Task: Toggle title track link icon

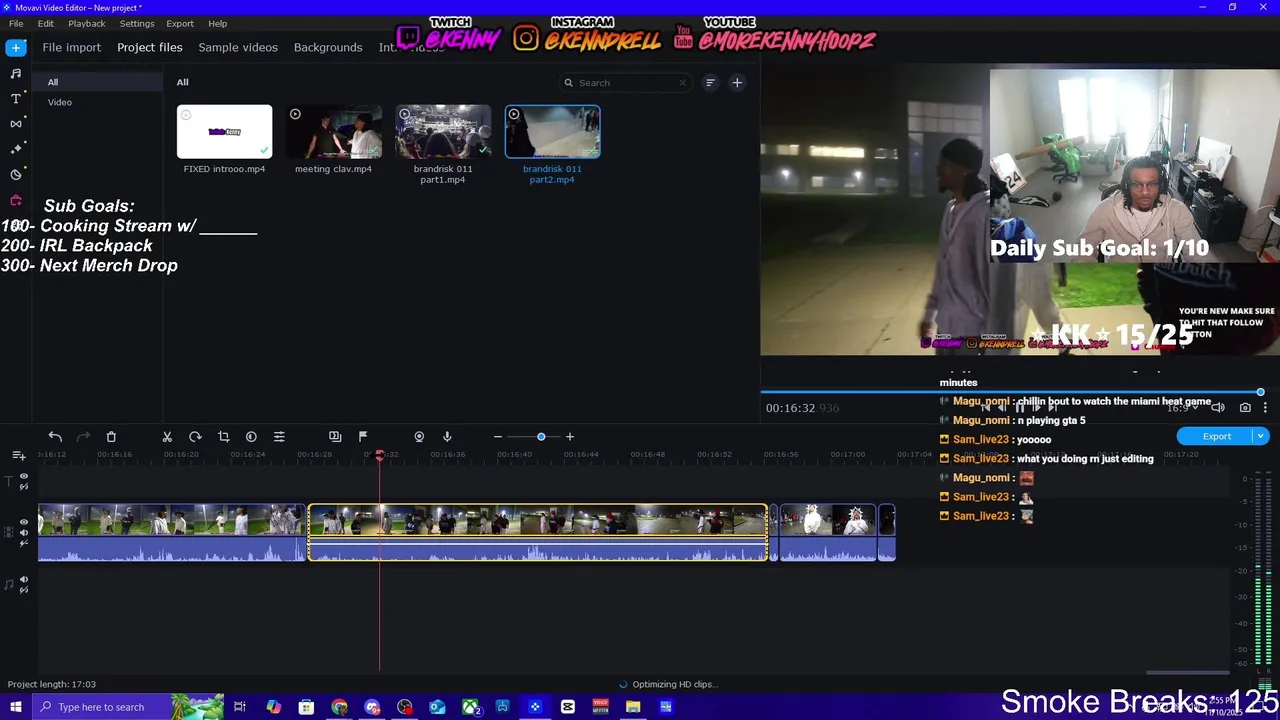Action: point(24,487)
